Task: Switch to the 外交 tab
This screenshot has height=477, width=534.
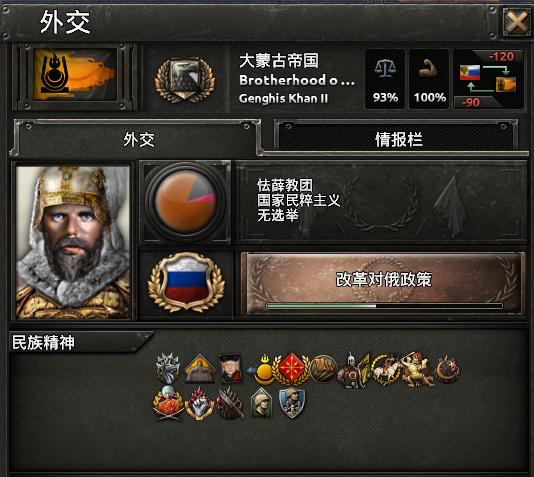Action: coord(138,139)
